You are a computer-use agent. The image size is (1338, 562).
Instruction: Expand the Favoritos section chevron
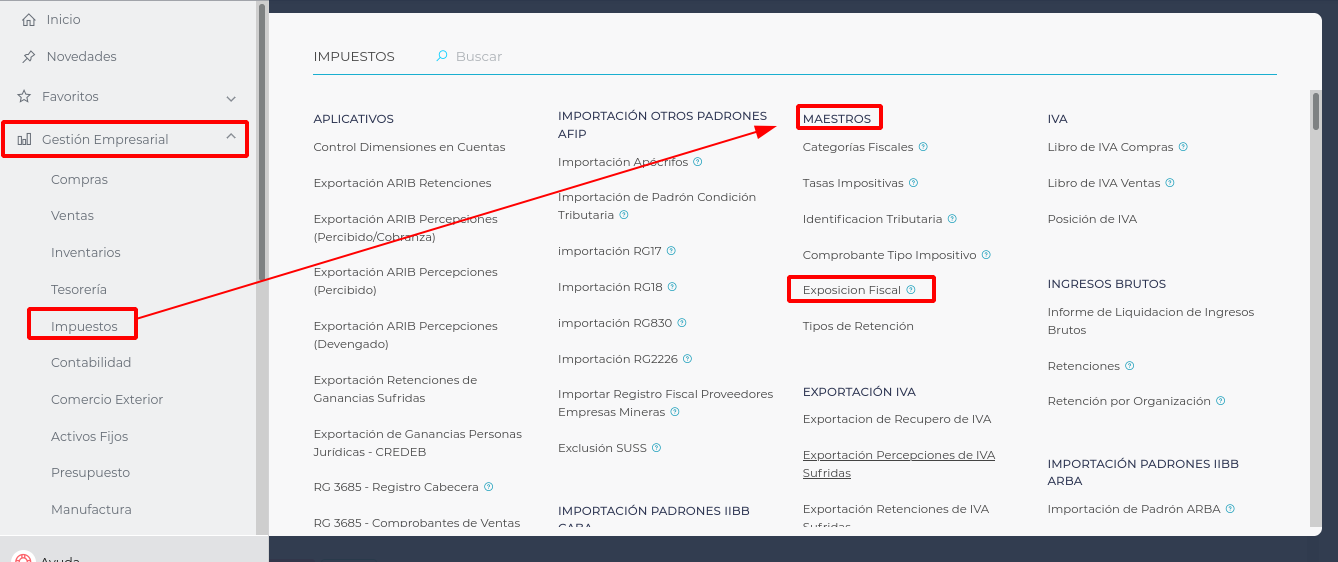[x=231, y=98]
